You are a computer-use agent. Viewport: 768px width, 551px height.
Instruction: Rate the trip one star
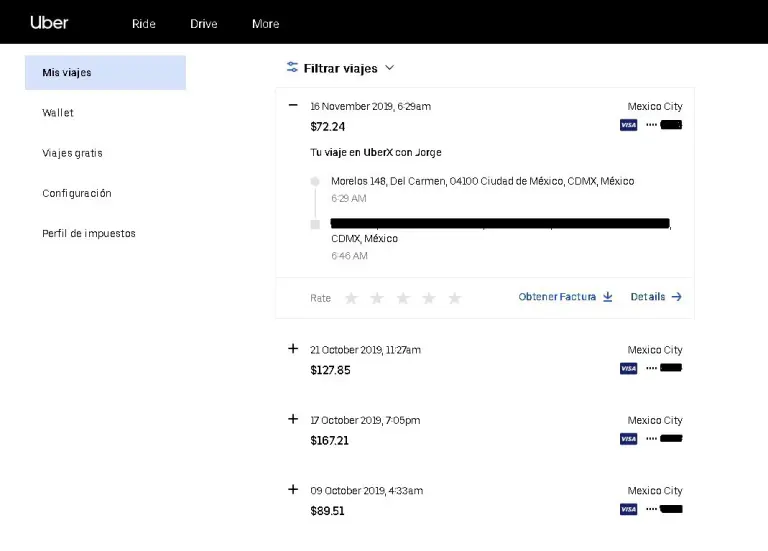coord(351,298)
